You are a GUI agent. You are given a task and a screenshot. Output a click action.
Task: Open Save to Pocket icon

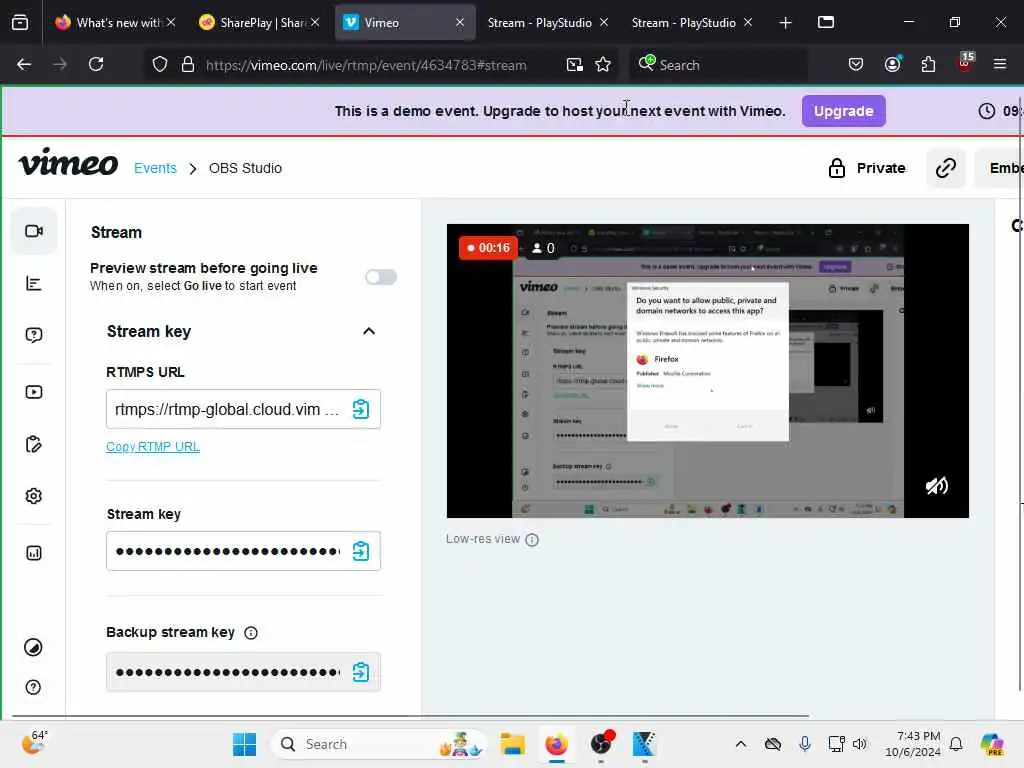pos(856,64)
